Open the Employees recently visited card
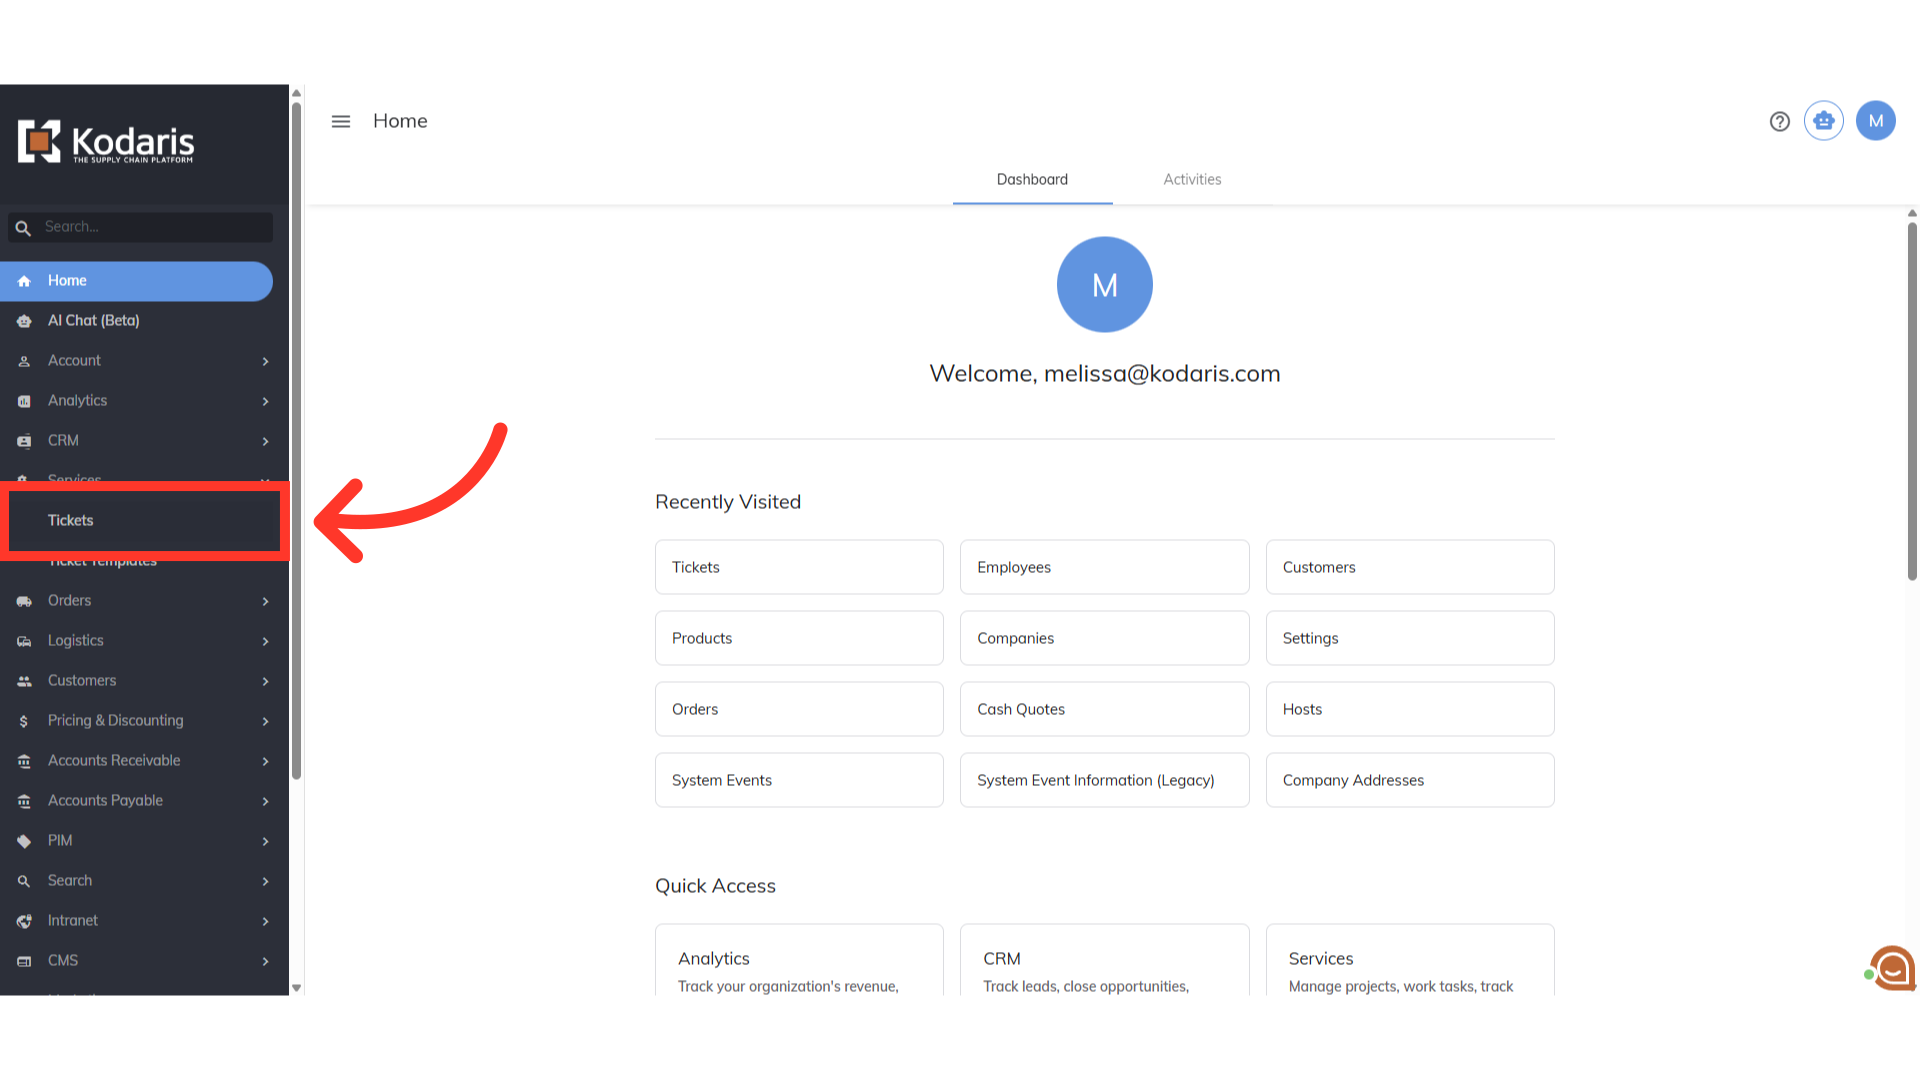 pos(1104,567)
